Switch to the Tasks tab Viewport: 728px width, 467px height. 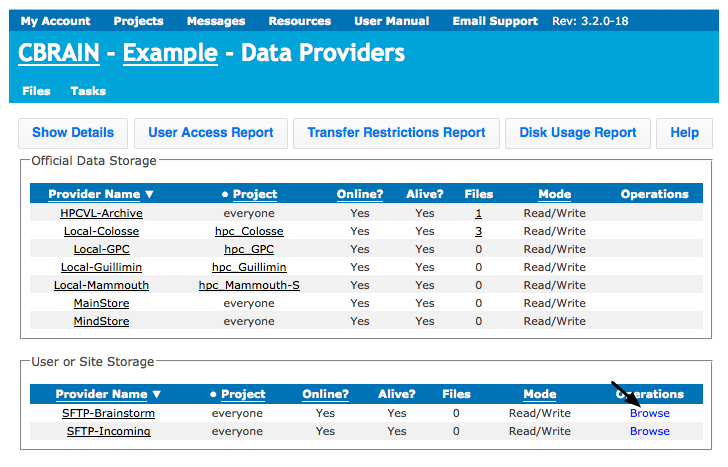(x=88, y=91)
